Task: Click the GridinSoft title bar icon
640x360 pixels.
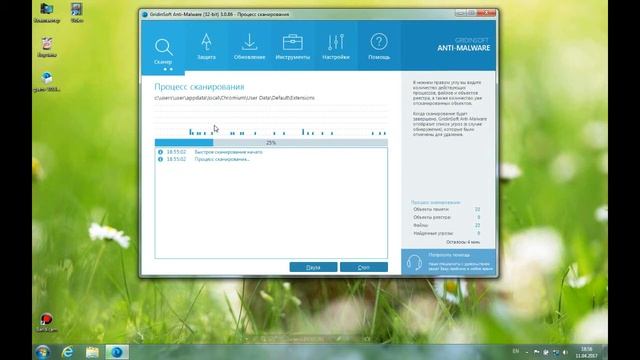Action: (x=144, y=14)
